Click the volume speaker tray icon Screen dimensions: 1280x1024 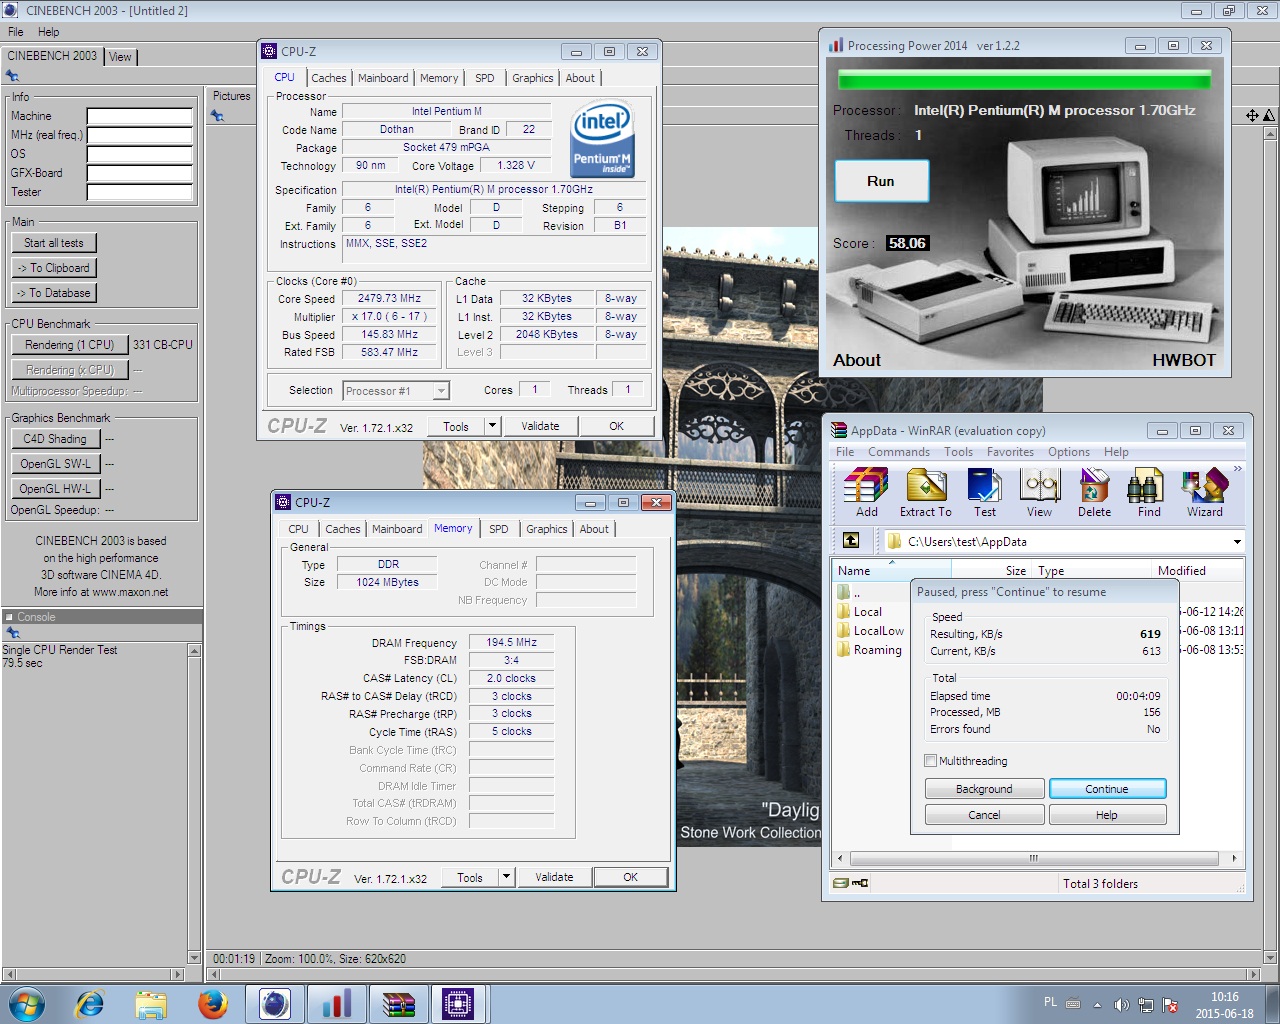1121,1004
